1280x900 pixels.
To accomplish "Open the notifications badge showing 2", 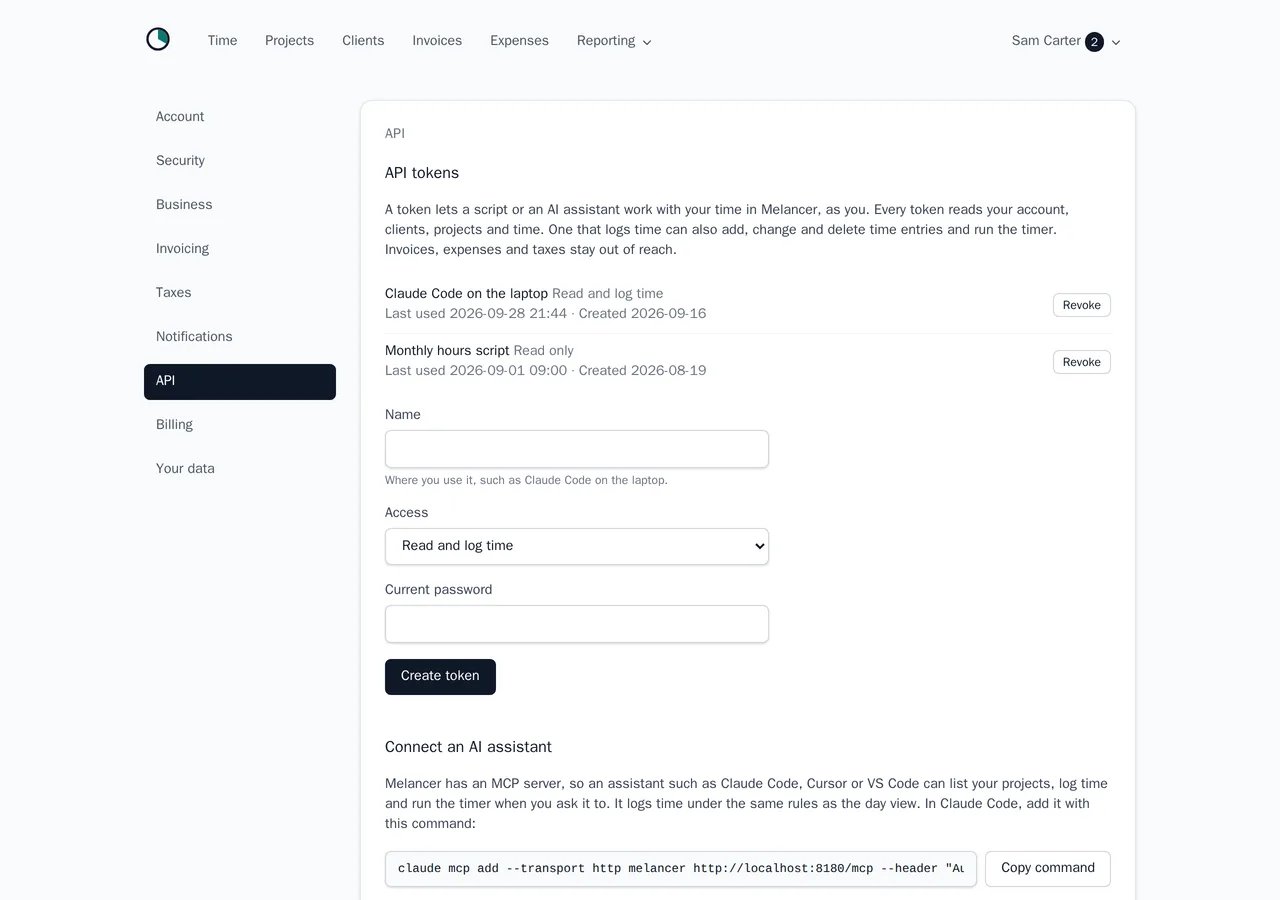I will (x=1094, y=42).
